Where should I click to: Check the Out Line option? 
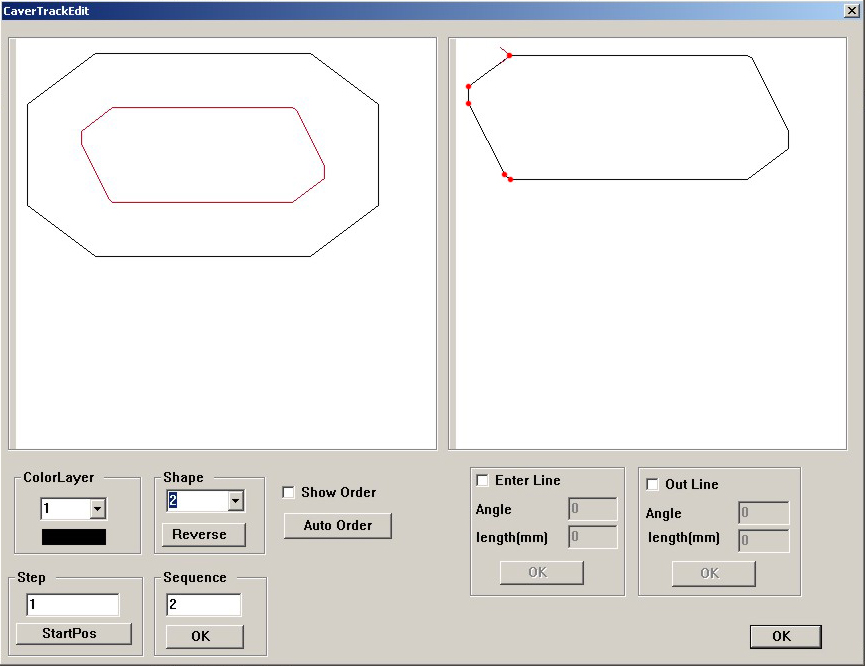pyautogui.click(x=653, y=484)
